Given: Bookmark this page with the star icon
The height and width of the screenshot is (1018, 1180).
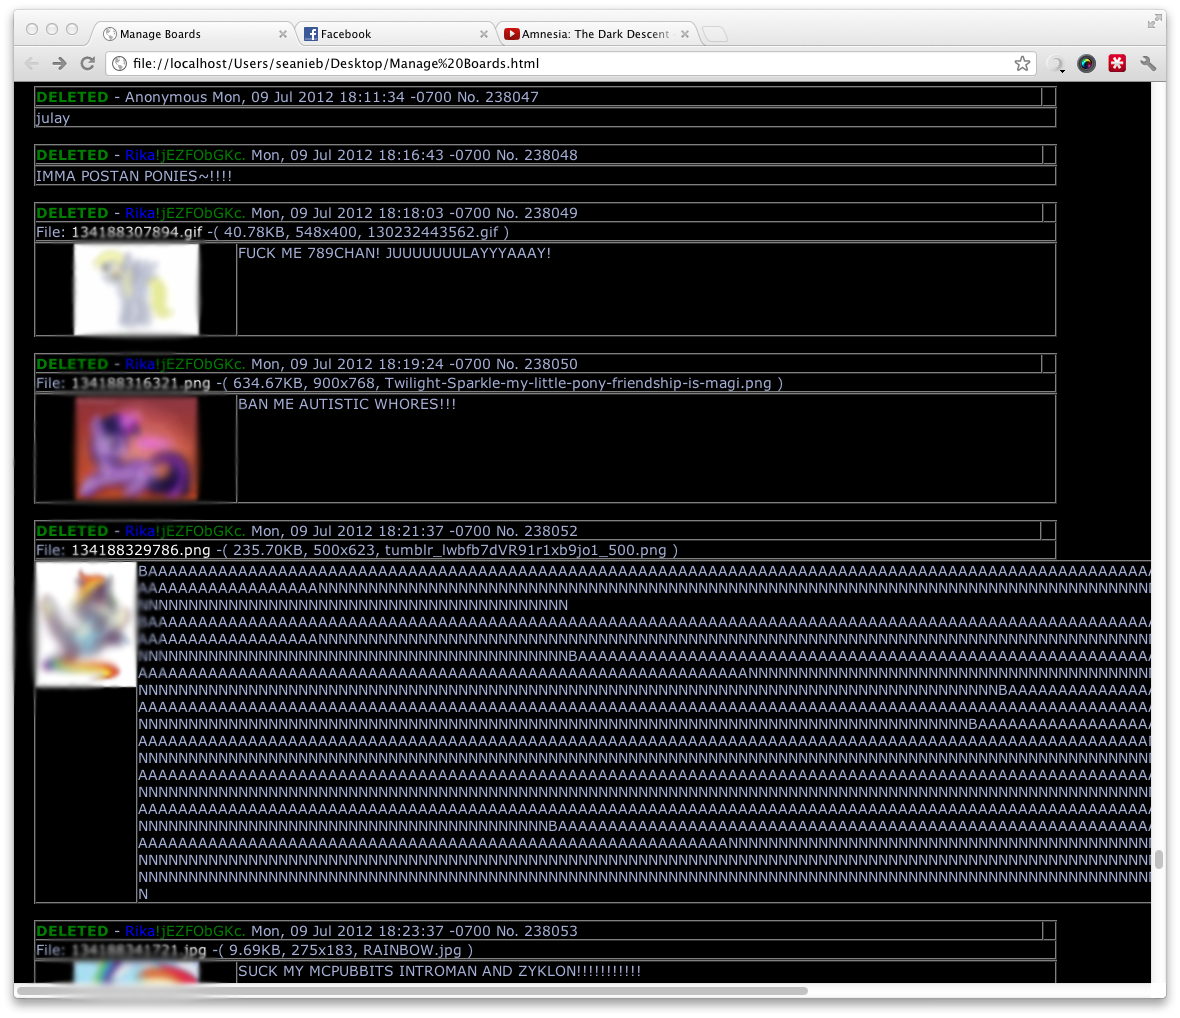Looking at the screenshot, I should point(1022,64).
